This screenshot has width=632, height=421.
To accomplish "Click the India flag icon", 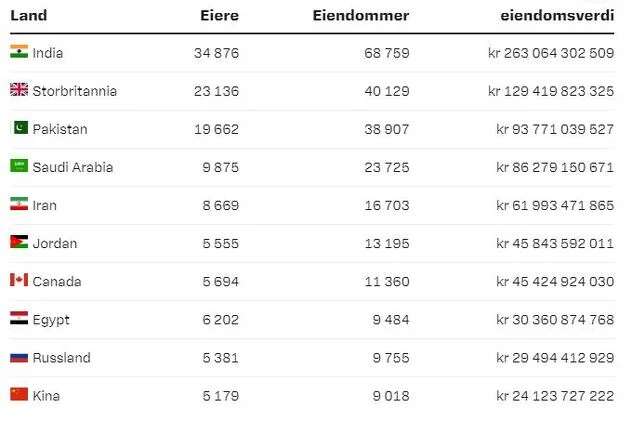I will point(19,52).
